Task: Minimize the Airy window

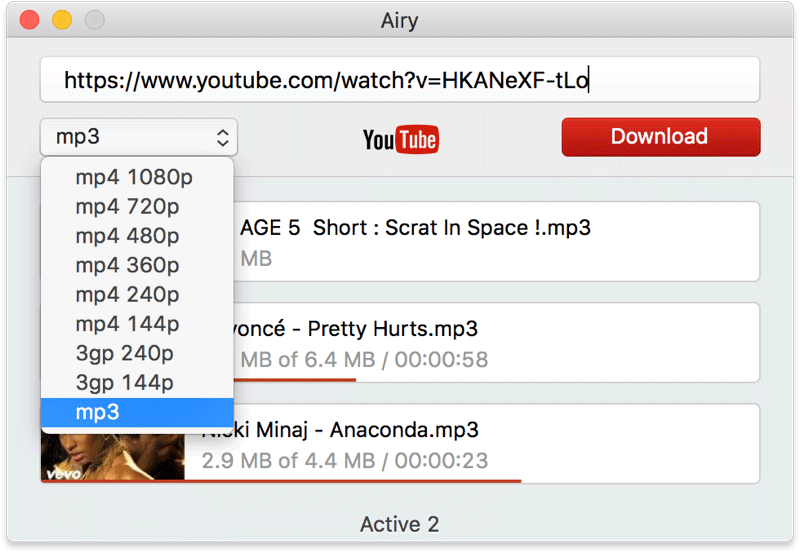Action: 62,20
